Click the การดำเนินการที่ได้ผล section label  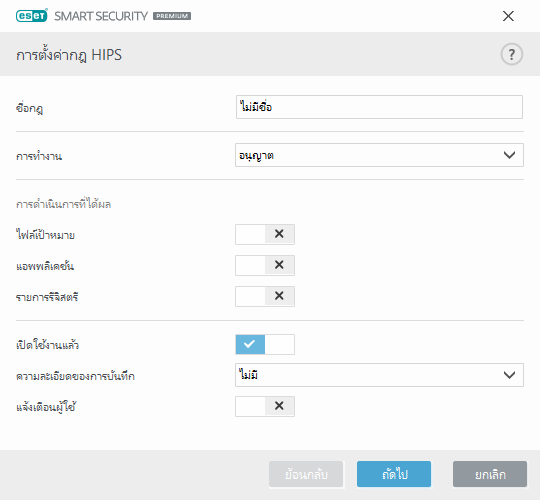pyautogui.click(x=63, y=204)
